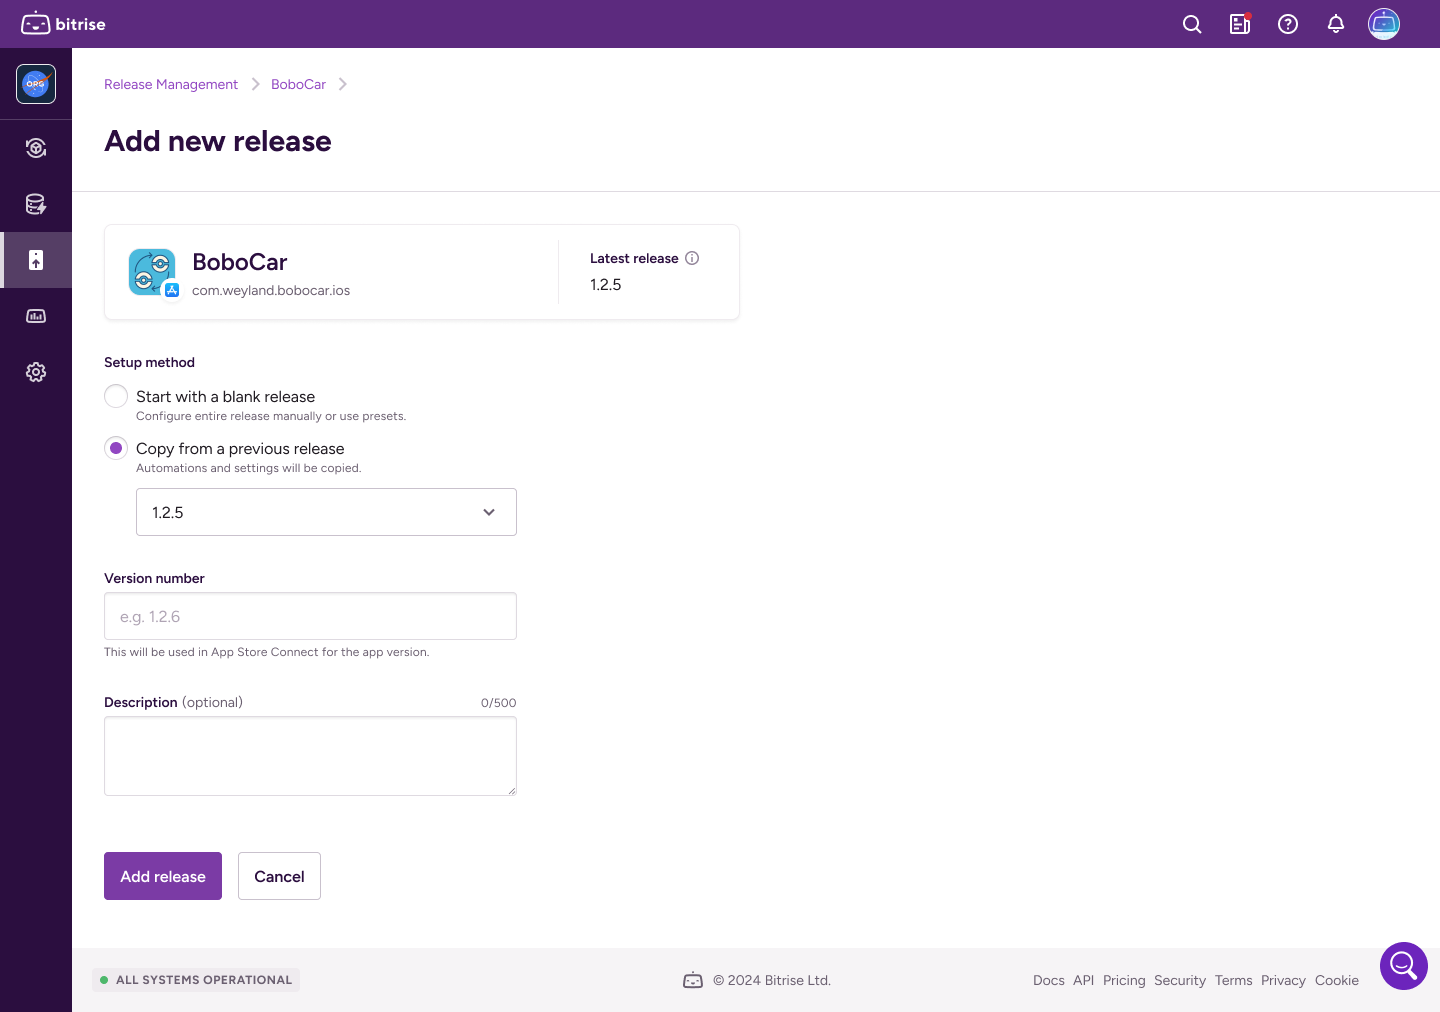Open the search icon in top bar
1440x1012 pixels.
coord(1192,24)
